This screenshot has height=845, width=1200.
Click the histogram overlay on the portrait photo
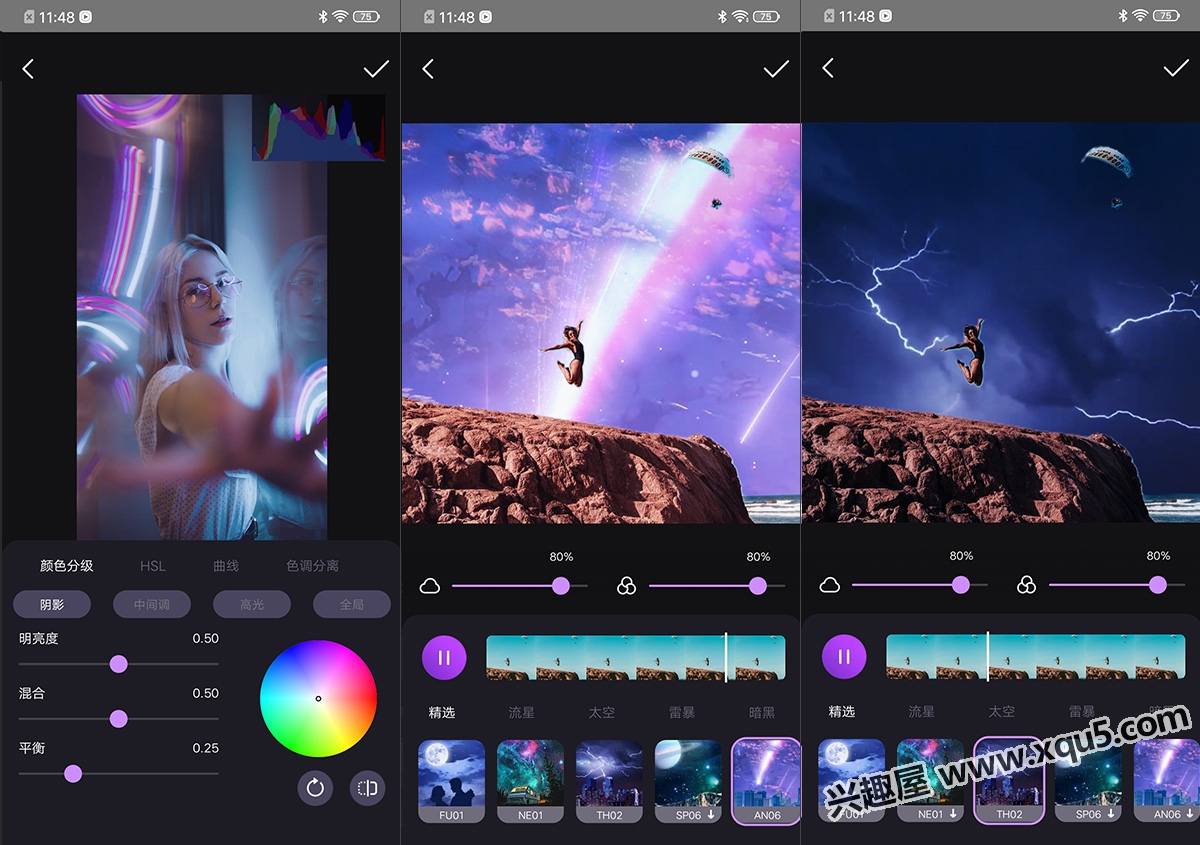click(x=318, y=128)
